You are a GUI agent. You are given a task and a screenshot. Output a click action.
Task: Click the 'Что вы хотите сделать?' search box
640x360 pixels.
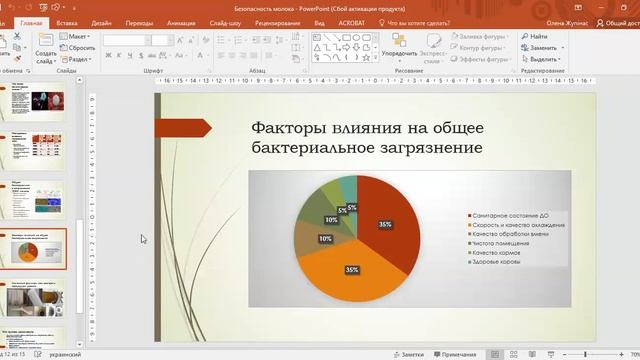point(414,23)
